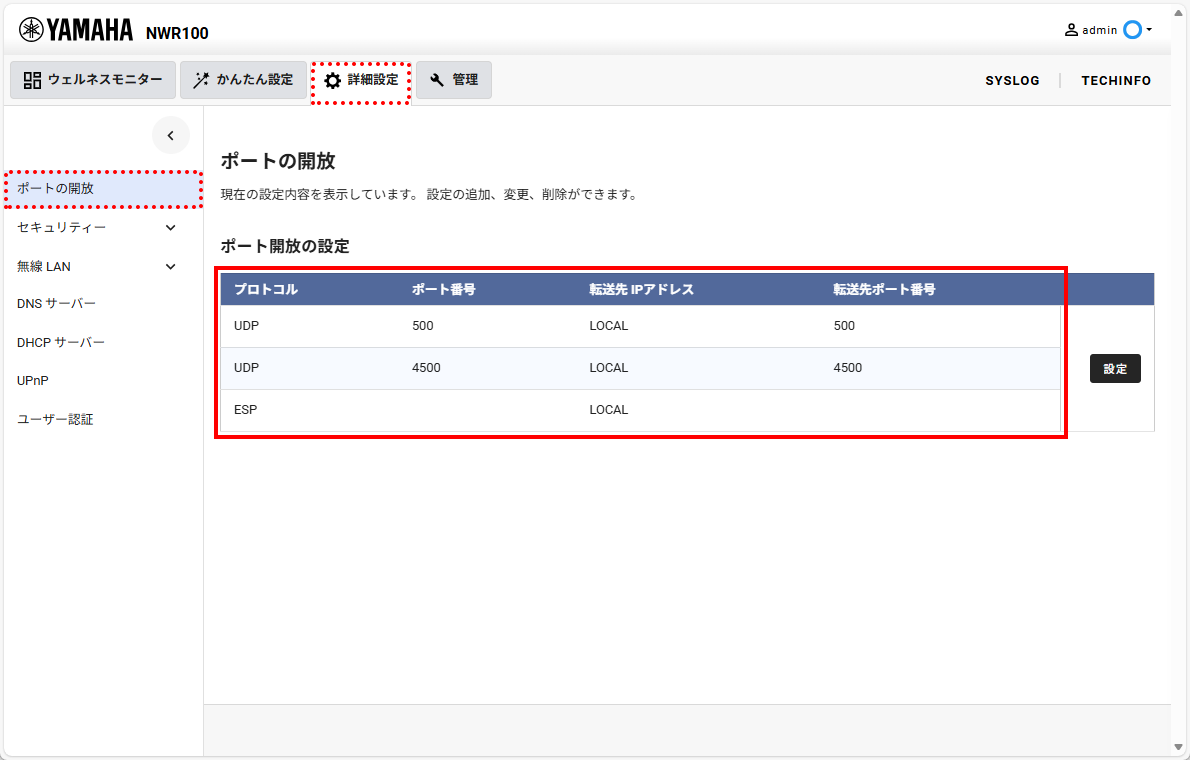Click the 設定 button

point(1115,368)
